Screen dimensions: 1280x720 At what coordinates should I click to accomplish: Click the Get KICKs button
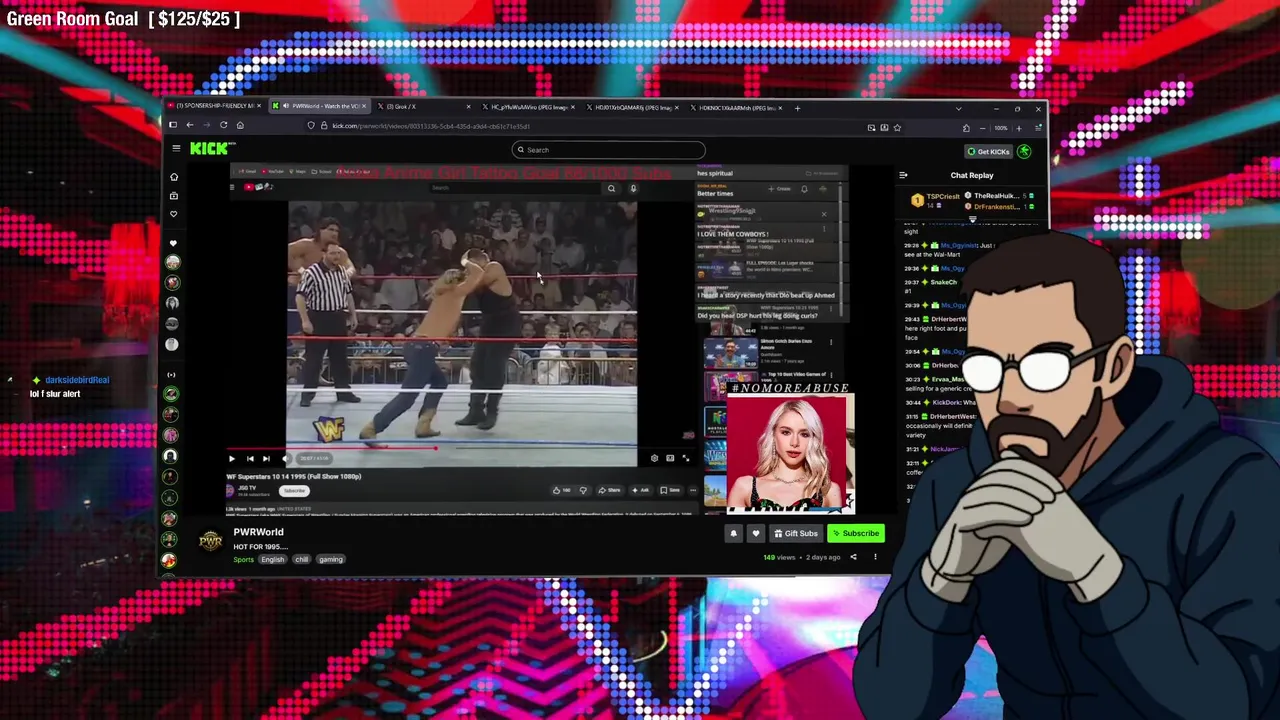click(988, 152)
